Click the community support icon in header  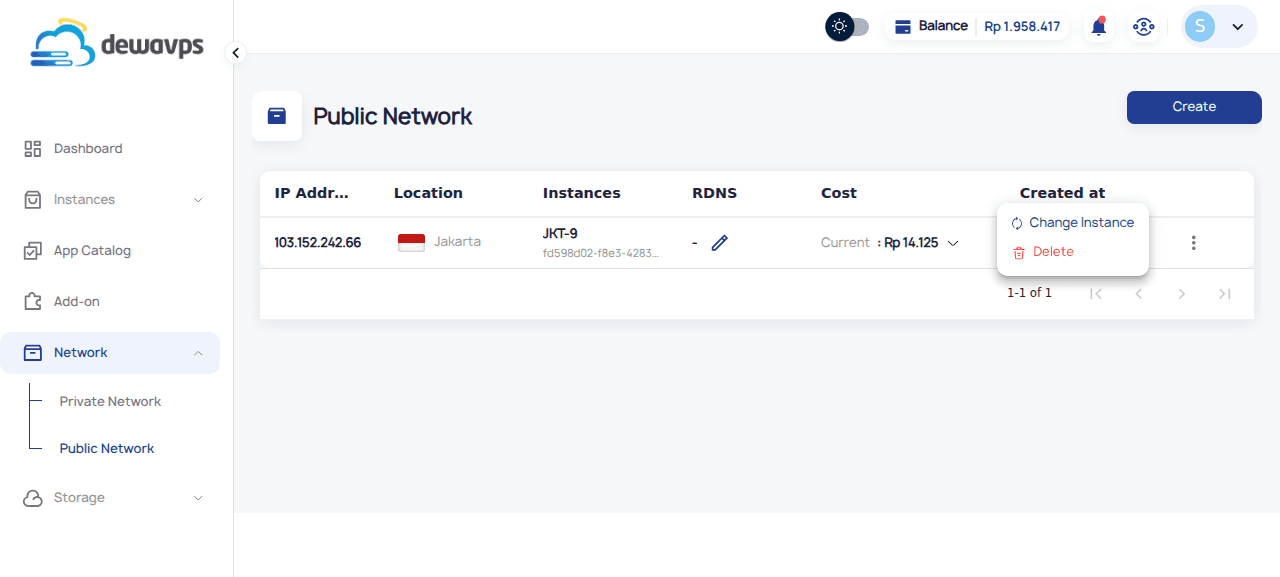pyautogui.click(x=1143, y=27)
